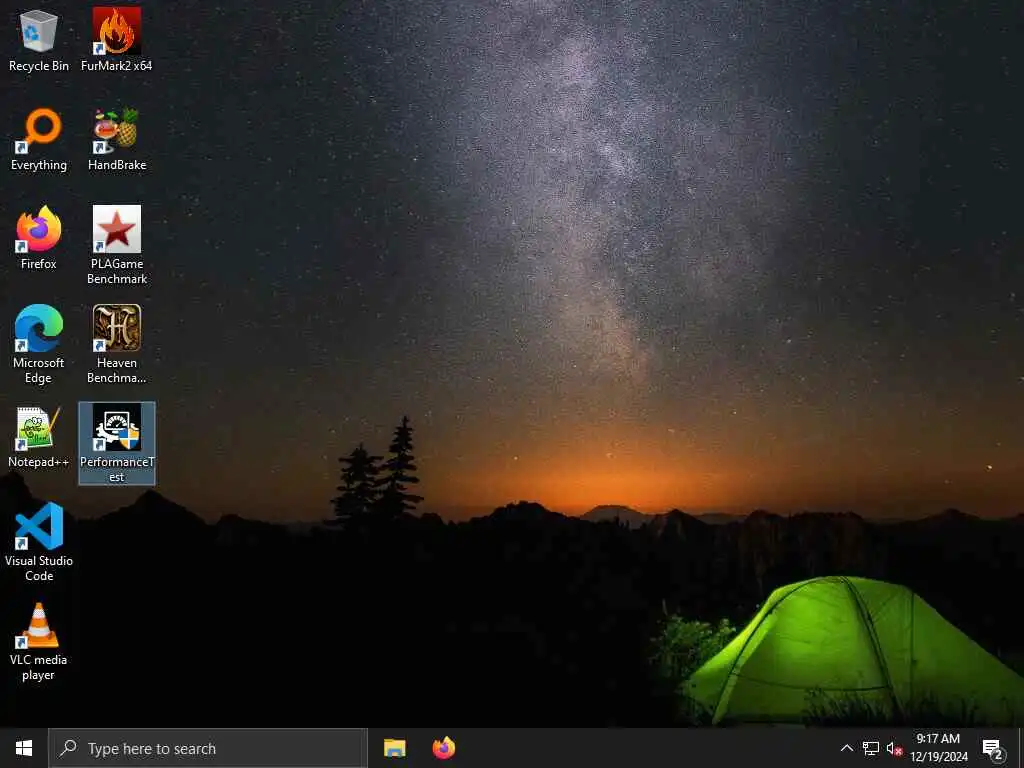Viewport: 1024px width, 768px height.
Task: Click the taskbar search box
Action: (208, 748)
